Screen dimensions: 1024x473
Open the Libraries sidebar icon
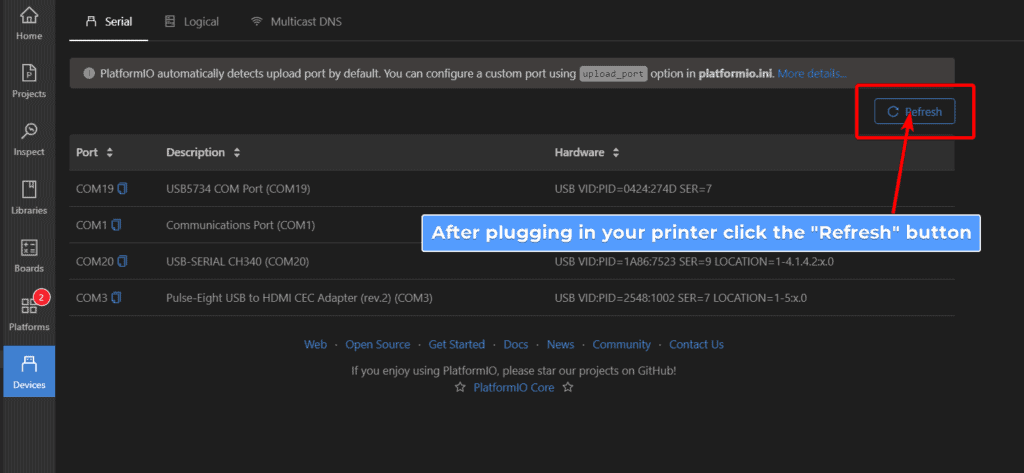point(29,197)
